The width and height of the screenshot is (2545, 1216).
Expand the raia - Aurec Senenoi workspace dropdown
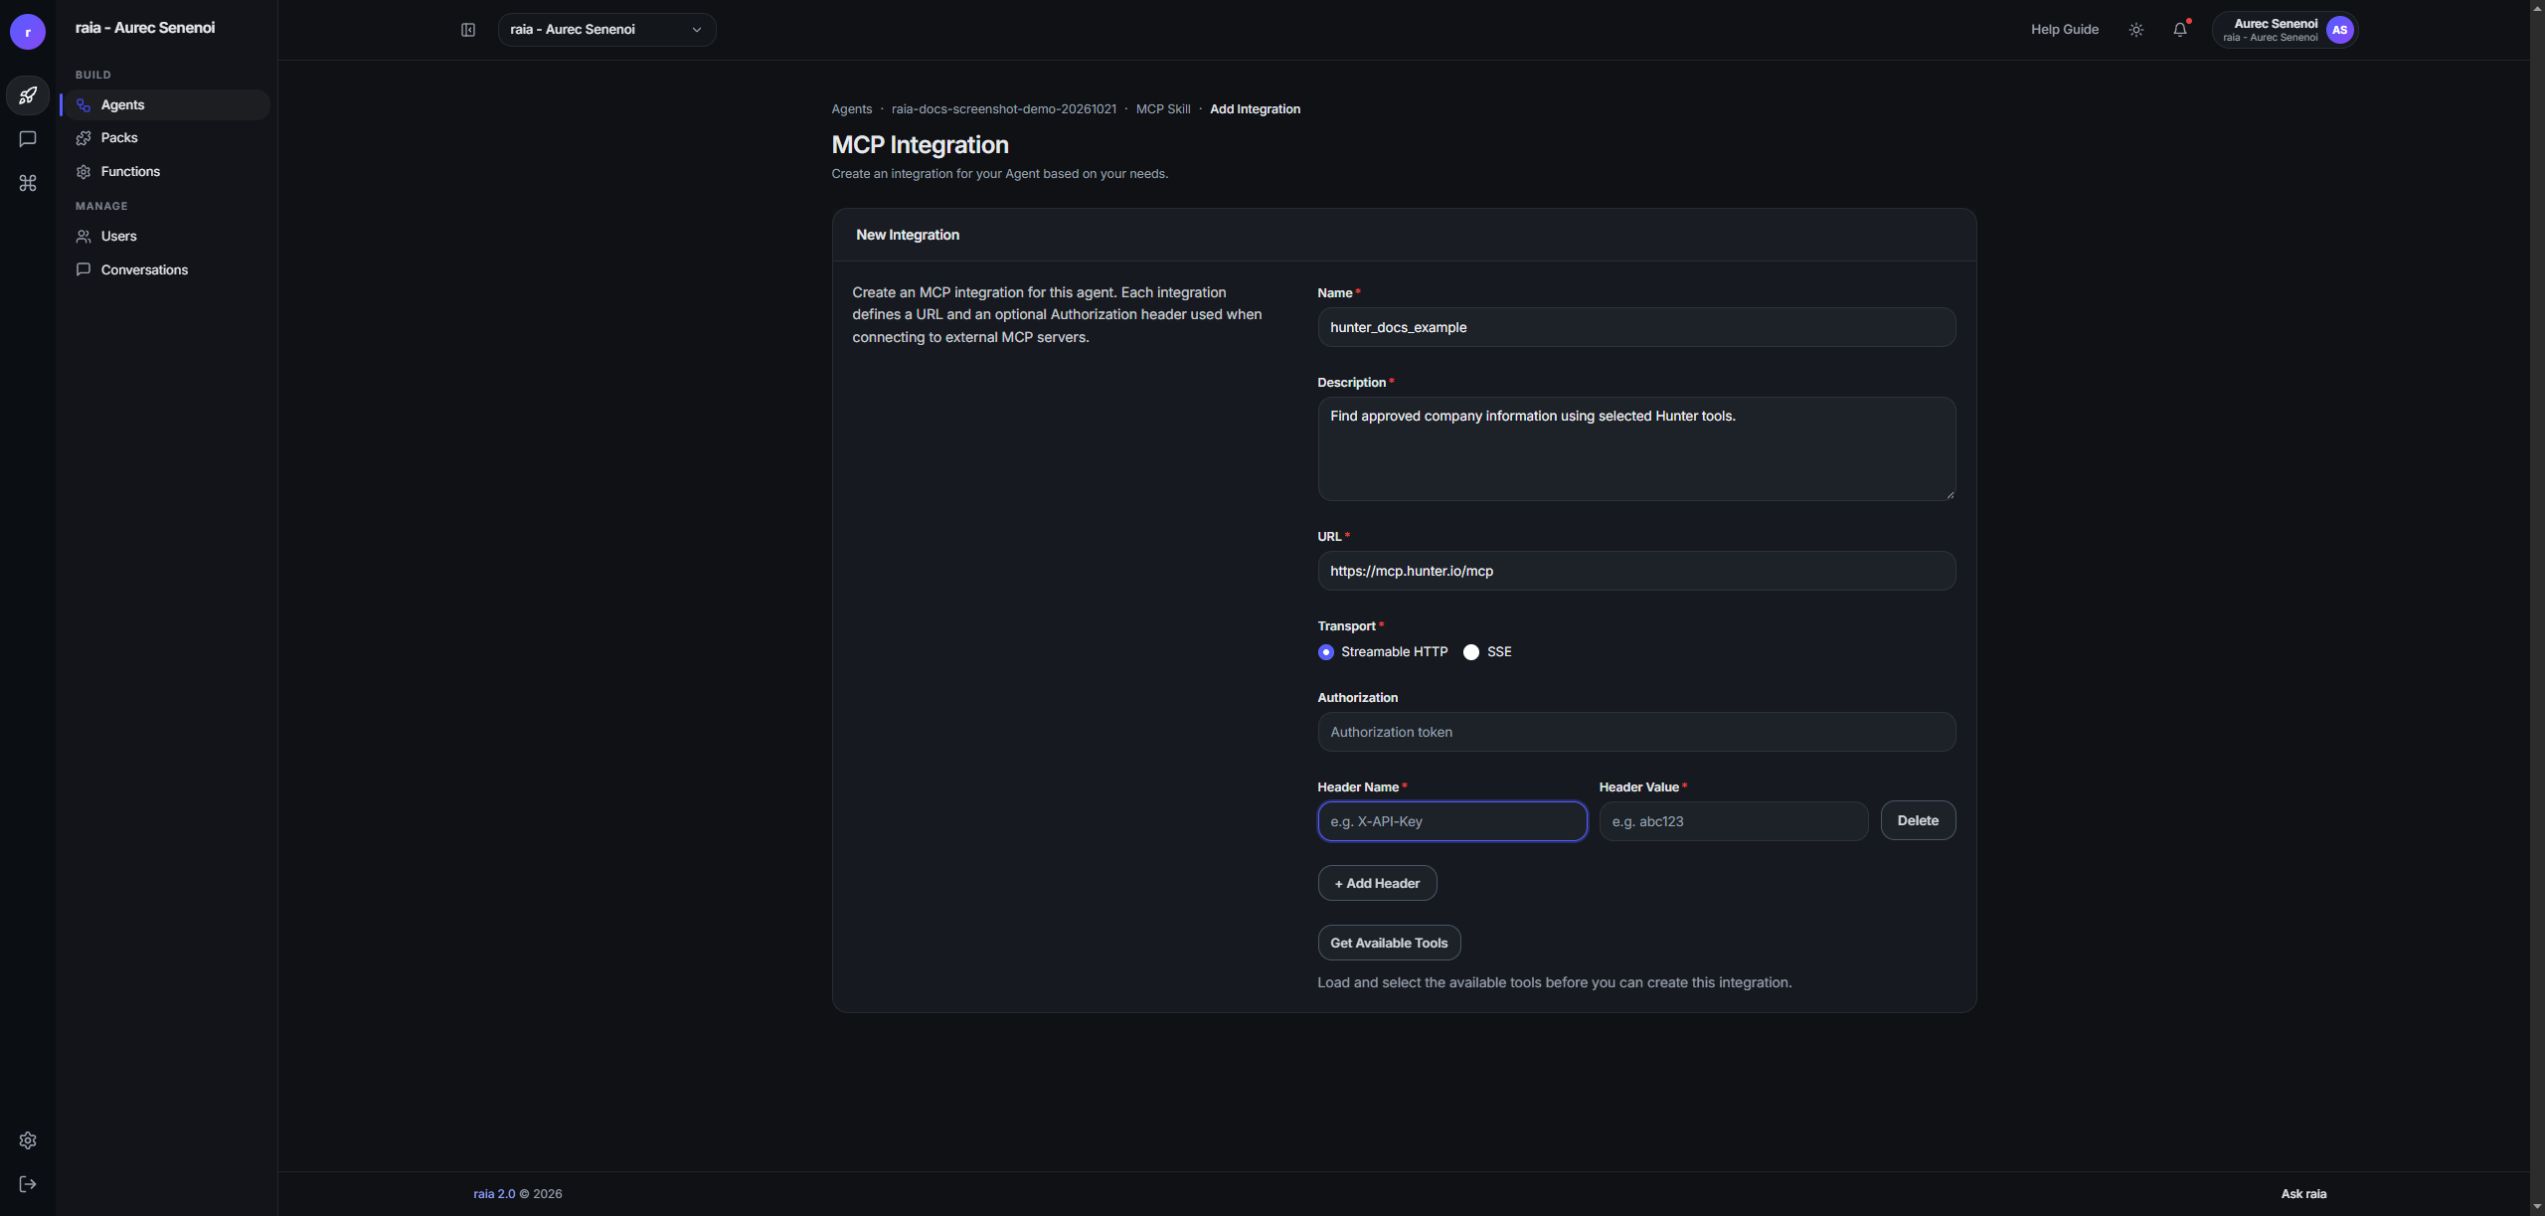tap(607, 30)
